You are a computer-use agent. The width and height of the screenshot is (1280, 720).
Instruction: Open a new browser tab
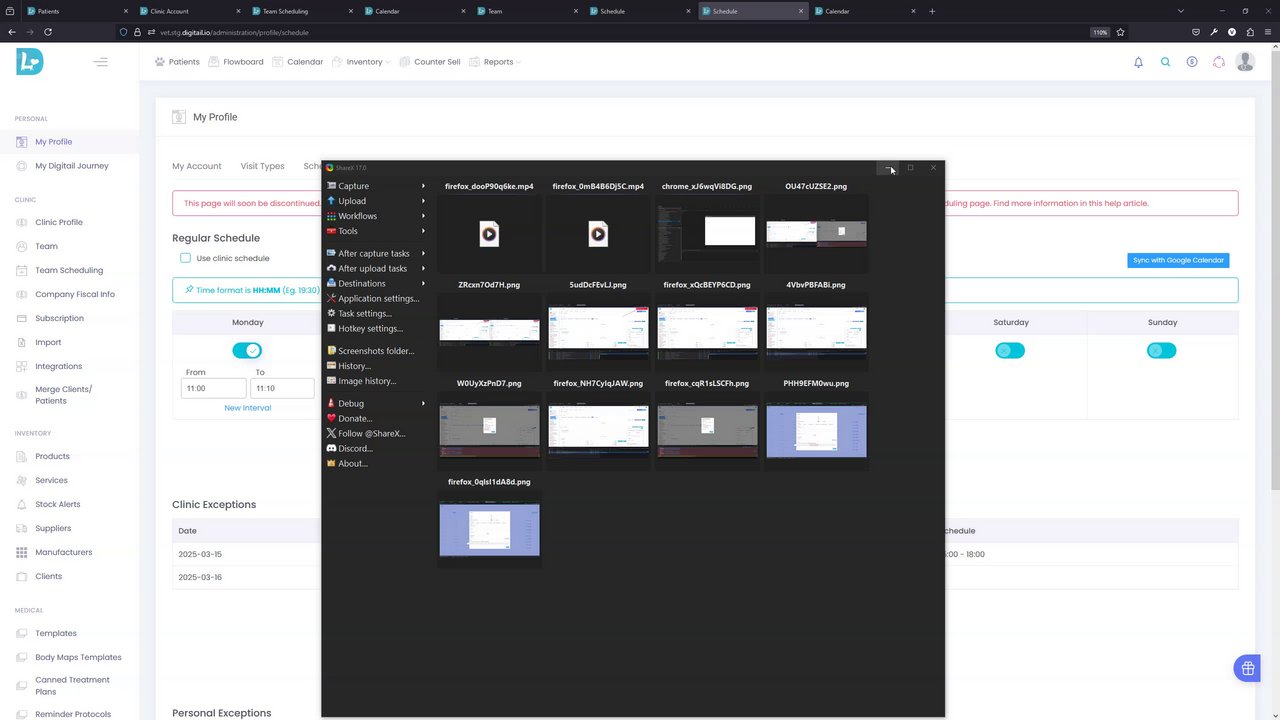tap(932, 11)
